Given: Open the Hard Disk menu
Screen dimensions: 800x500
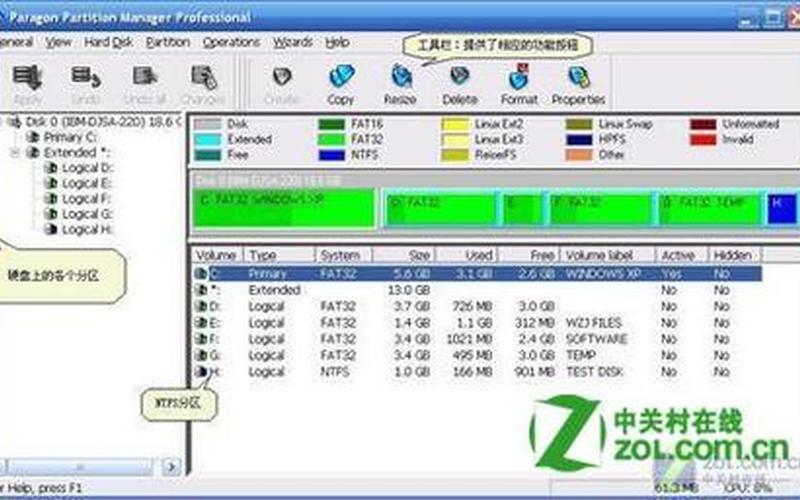Looking at the screenshot, I should (x=108, y=42).
